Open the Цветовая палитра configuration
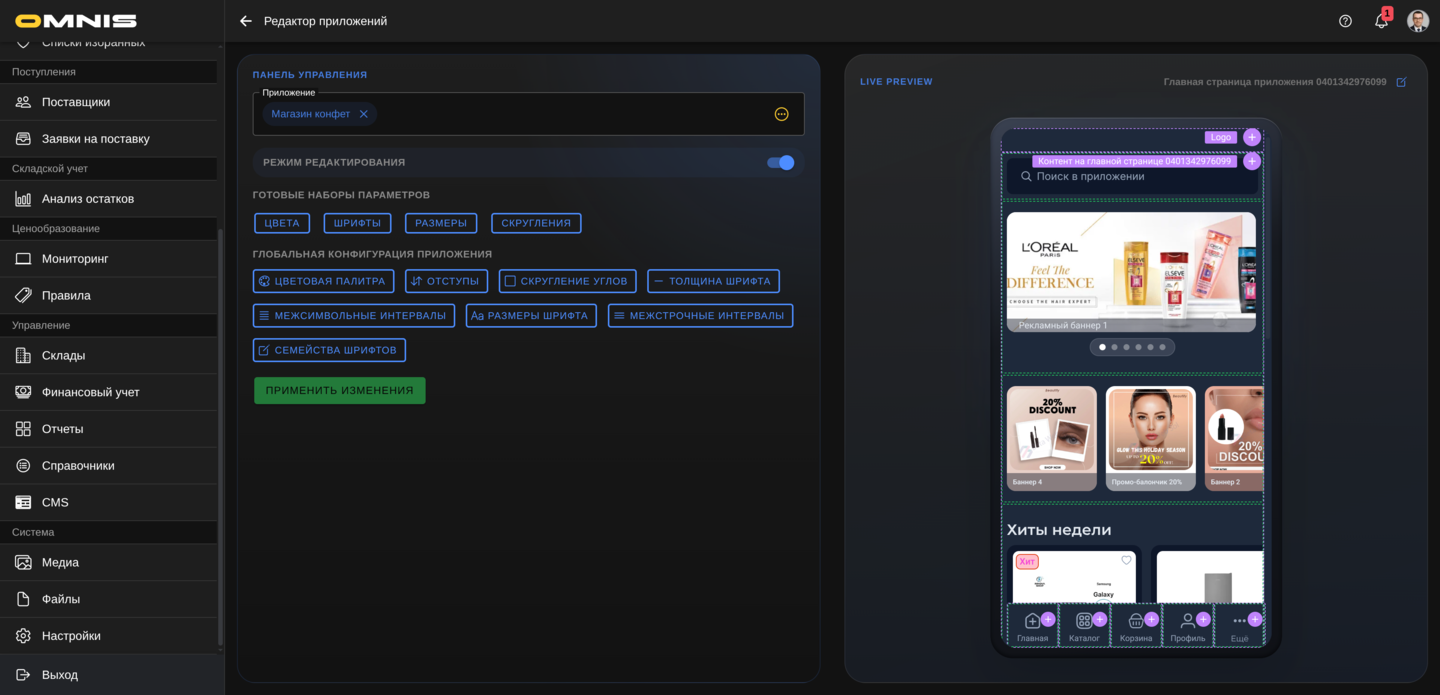The height and width of the screenshot is (695, 1440). [x=323, y=281]
